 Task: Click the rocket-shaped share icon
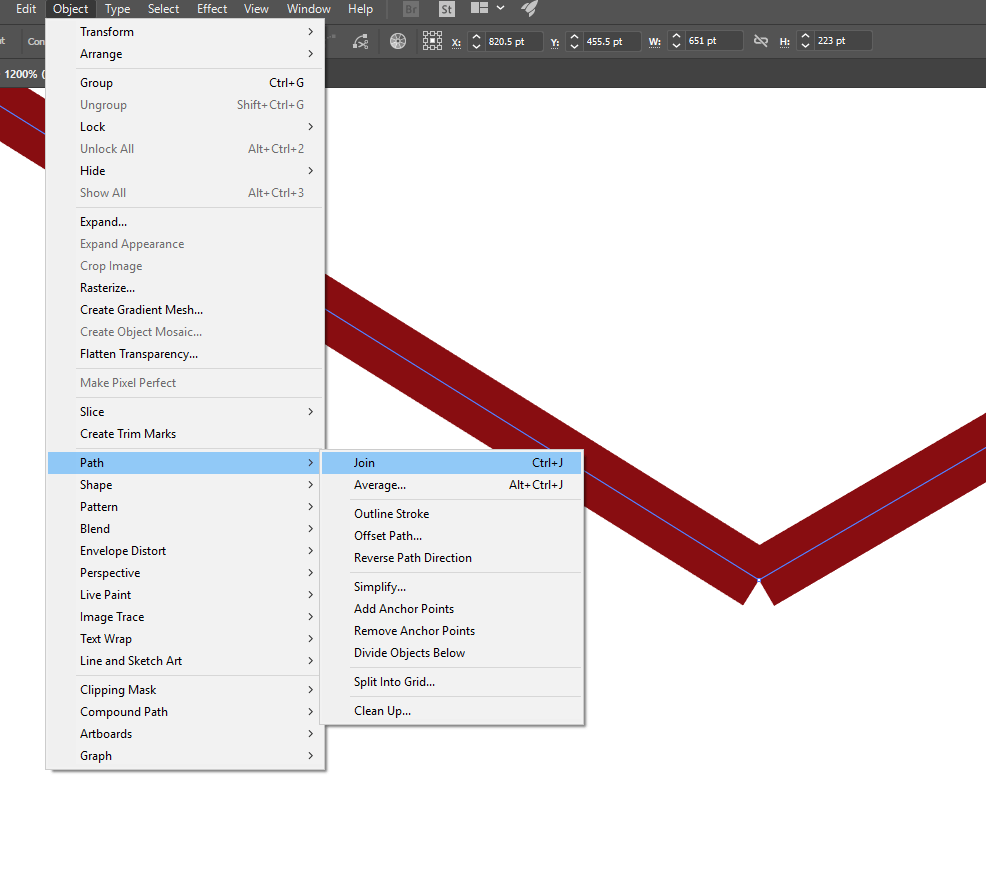pyautogui.click(x=528, y=8)
